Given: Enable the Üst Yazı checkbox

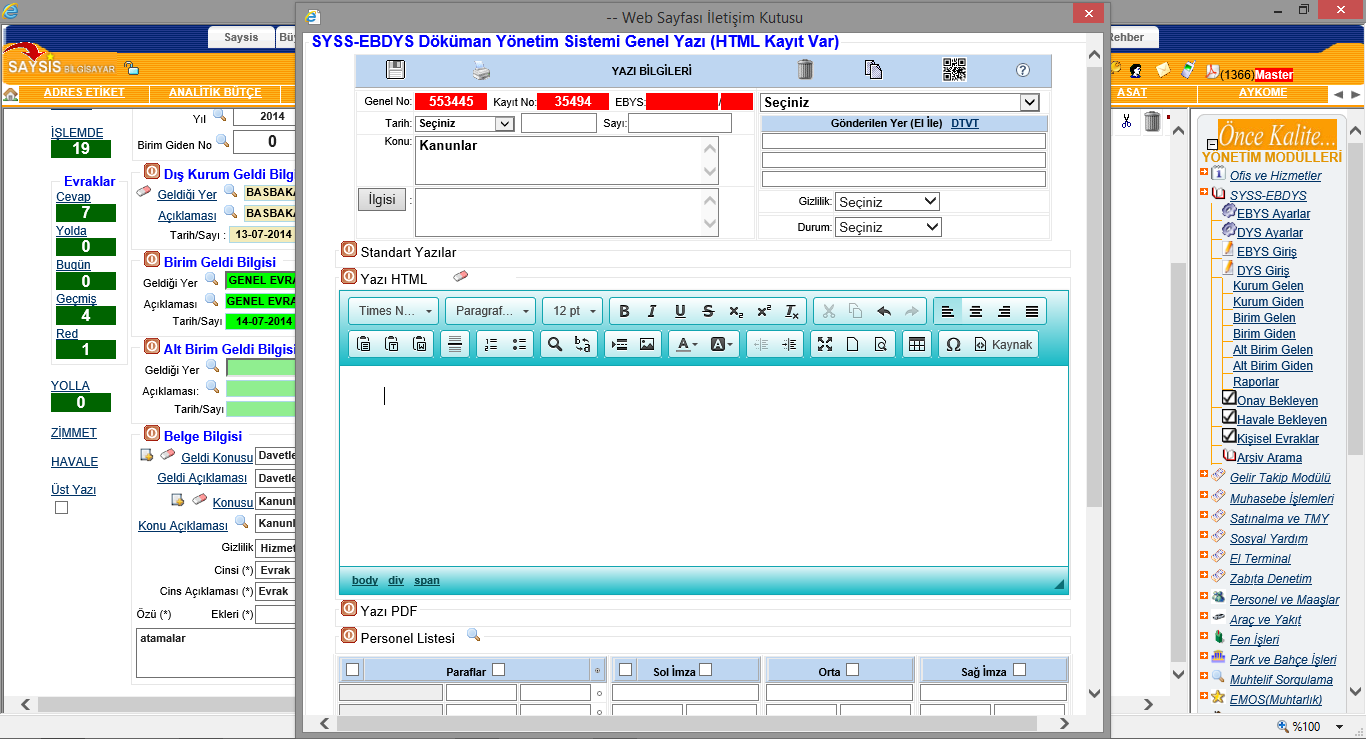Looking at the screenshot, I should [x=61, y=508].
